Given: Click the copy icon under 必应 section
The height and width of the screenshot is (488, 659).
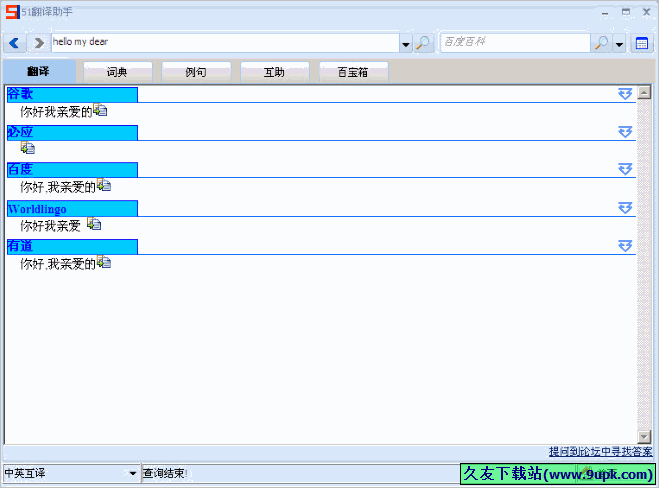Looking at the screenshot, I should (x=28, y=148).
